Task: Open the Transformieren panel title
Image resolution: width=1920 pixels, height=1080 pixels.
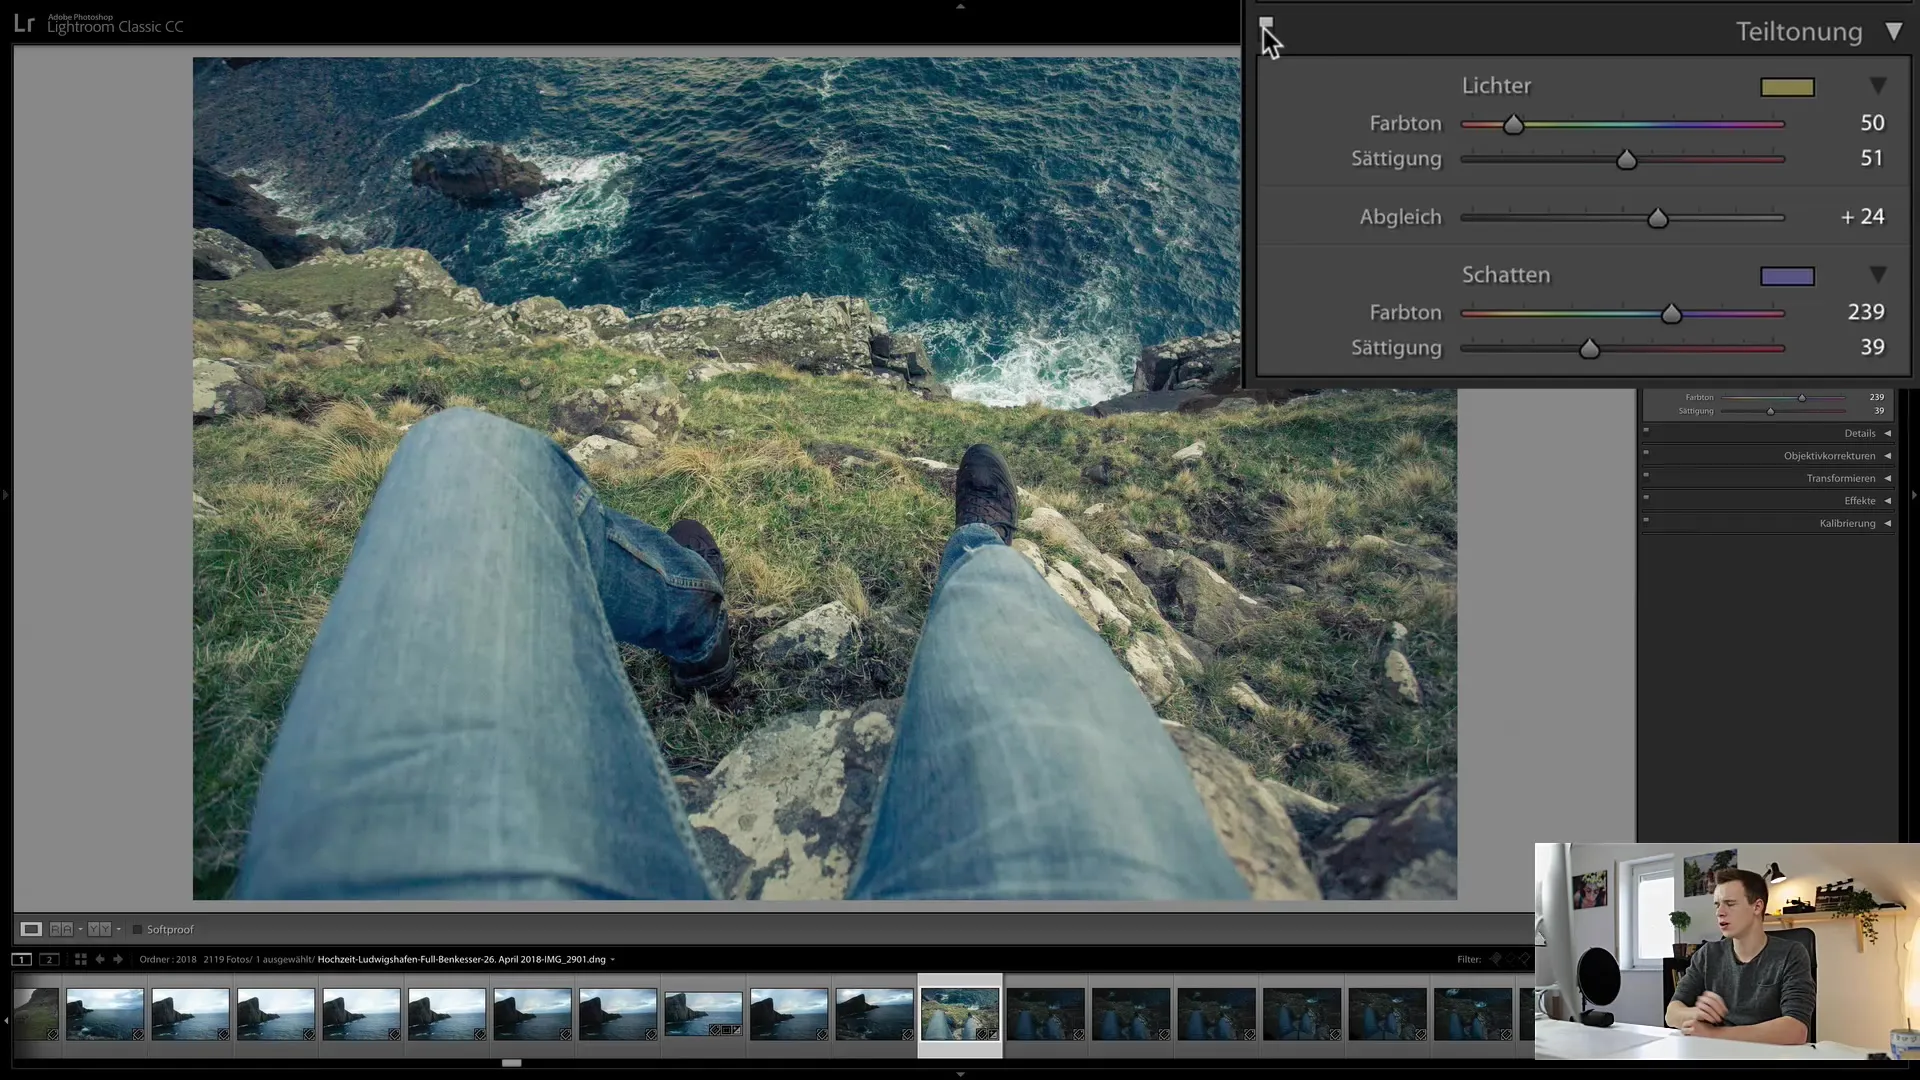Action: pos(1841,479)
